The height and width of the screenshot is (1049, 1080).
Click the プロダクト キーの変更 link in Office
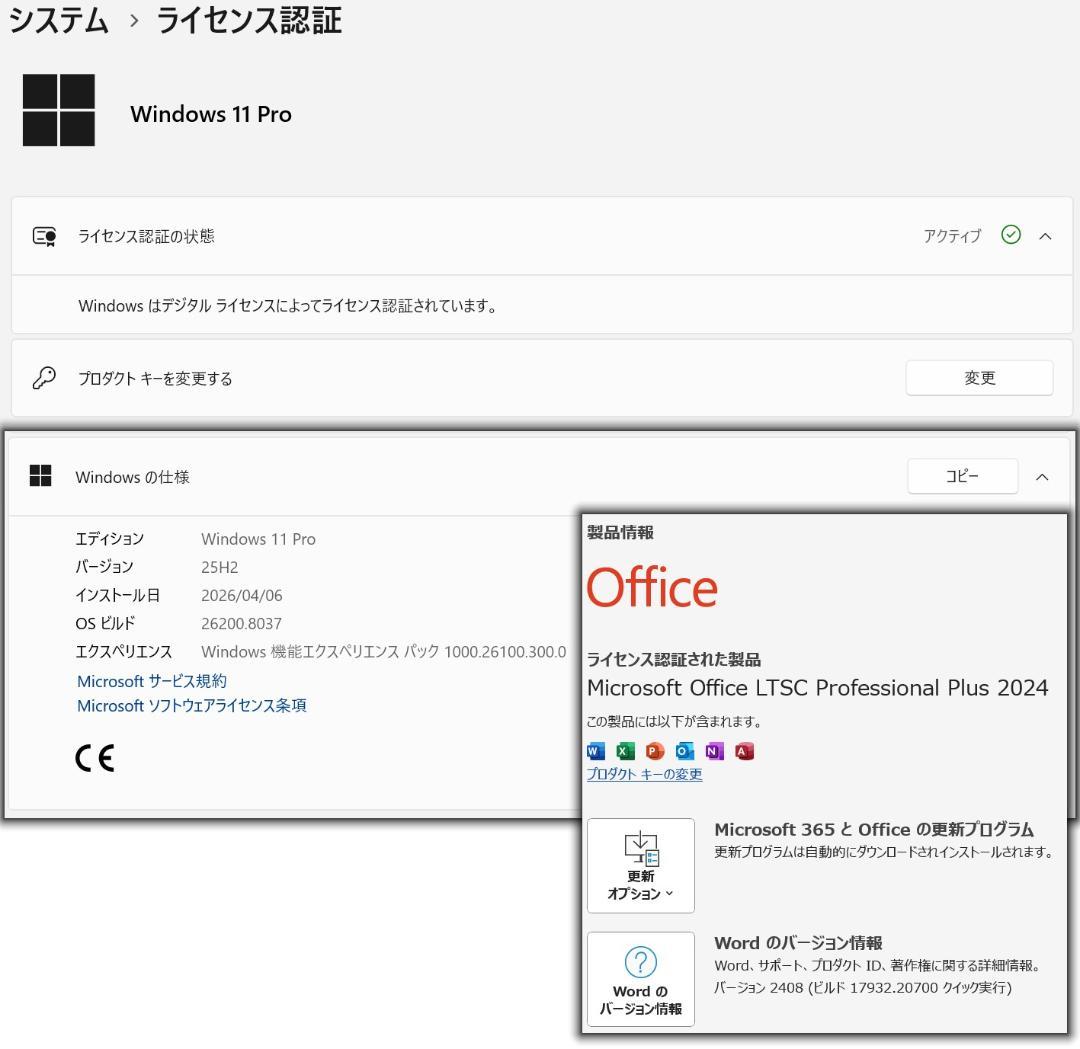pyautogui.click(x=644, y=774)
